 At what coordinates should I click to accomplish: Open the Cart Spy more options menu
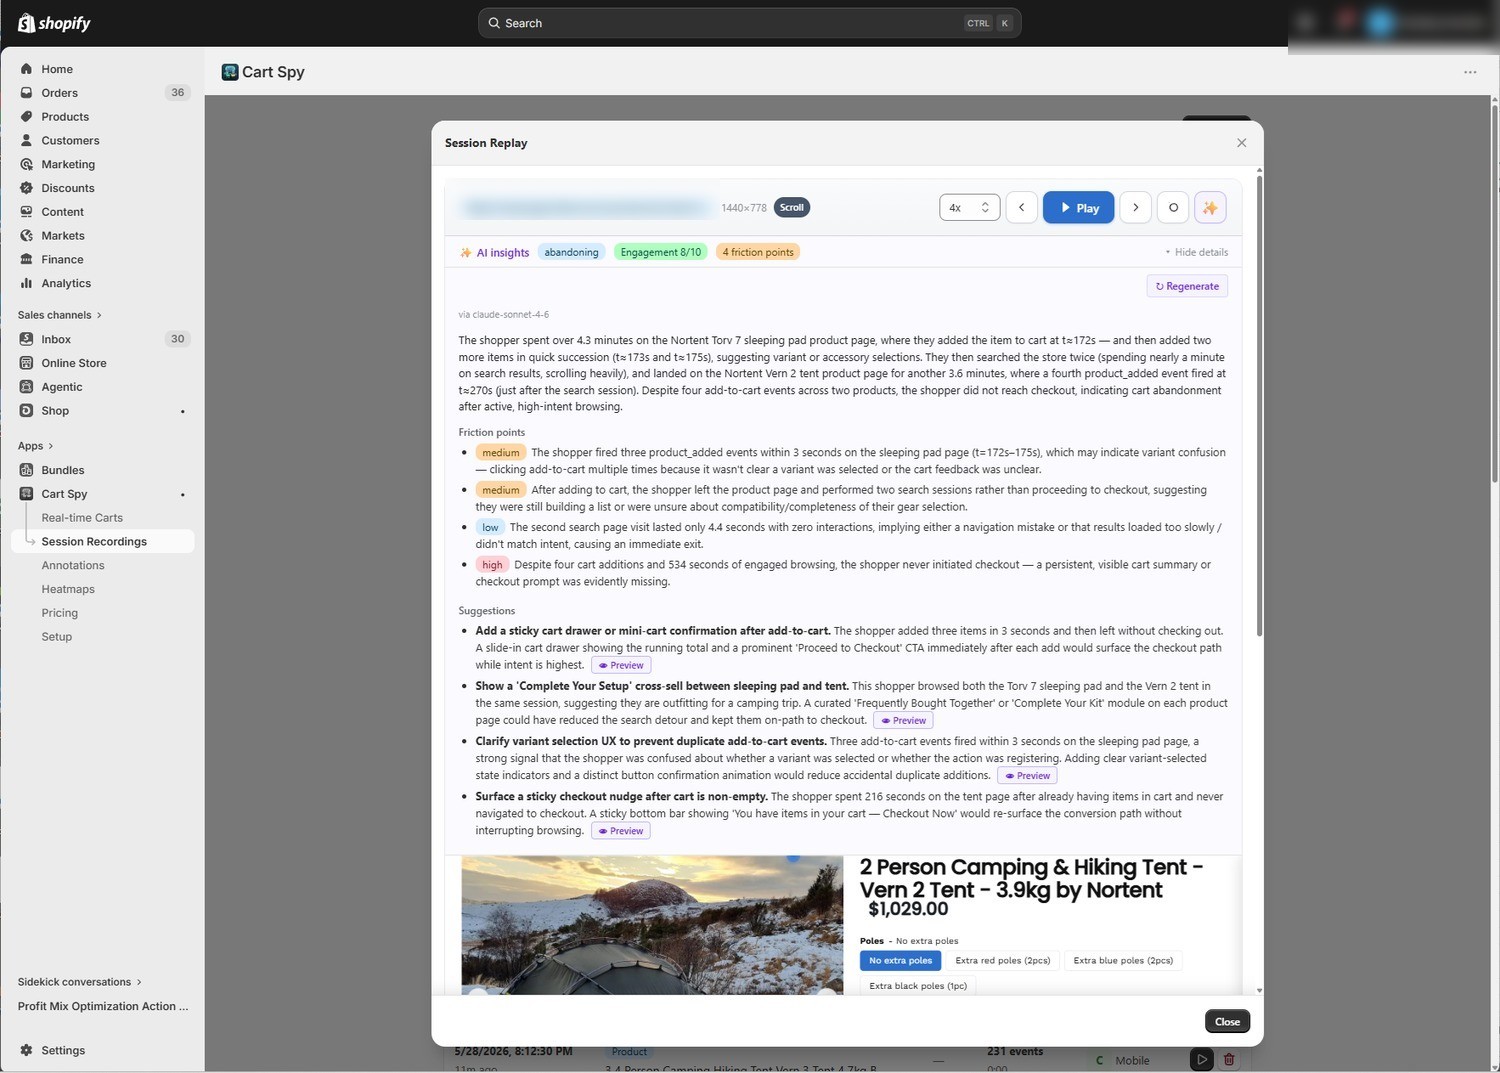1470,72
